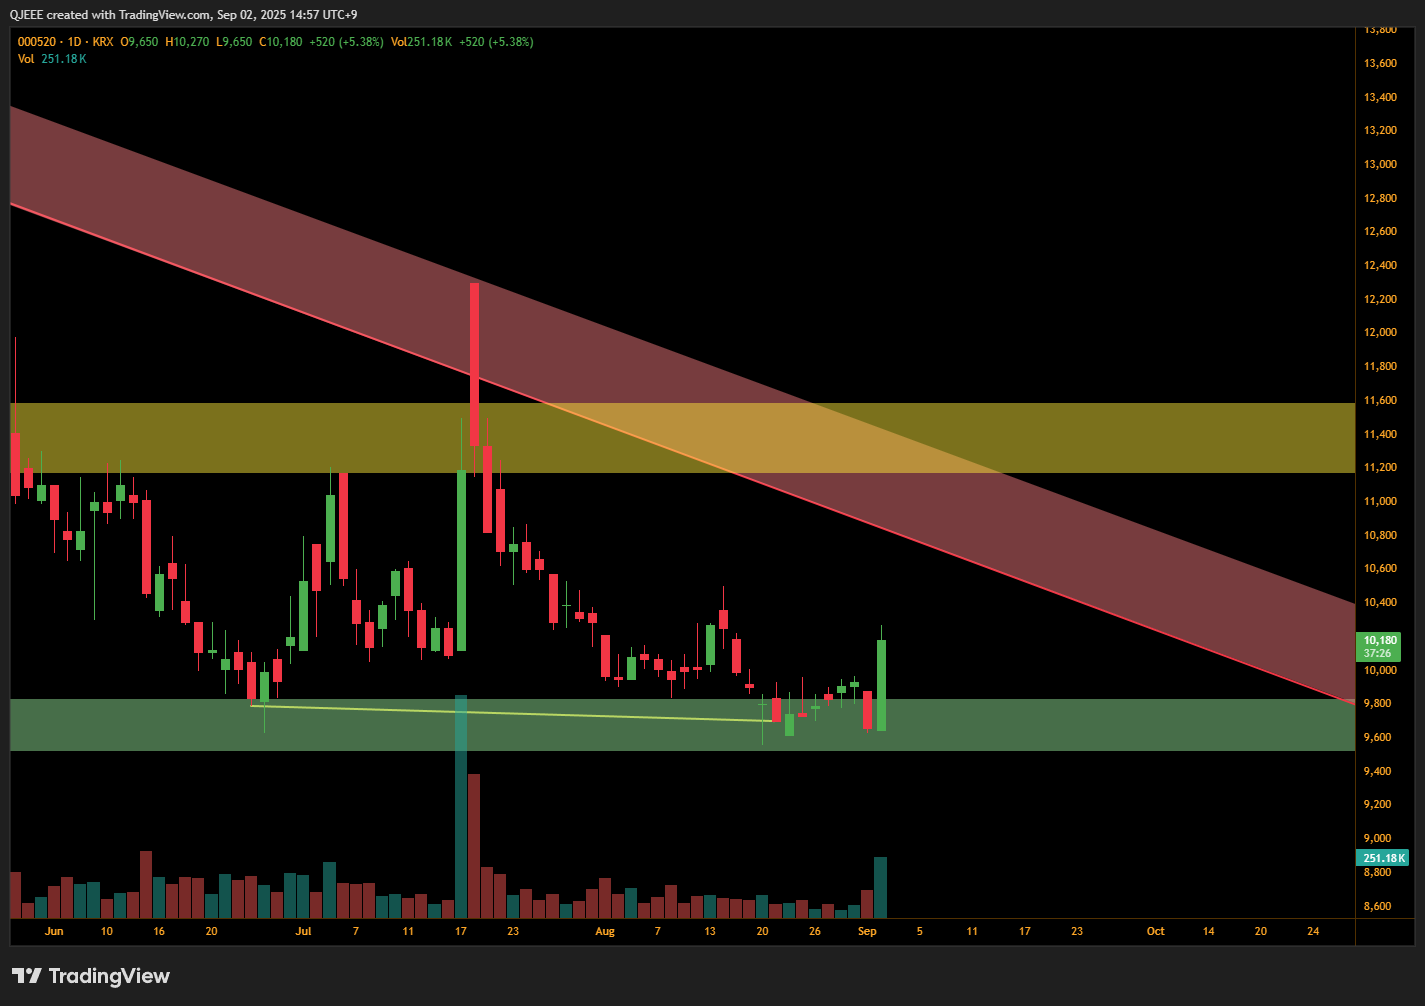Click the 9,600 price axis label
1425x1006 pixels.
[x=1377, y=737]
